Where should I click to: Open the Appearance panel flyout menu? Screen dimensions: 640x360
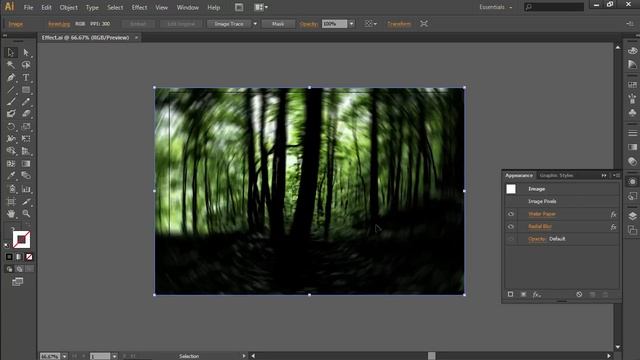pyautogui.click(x=616, y=176)
